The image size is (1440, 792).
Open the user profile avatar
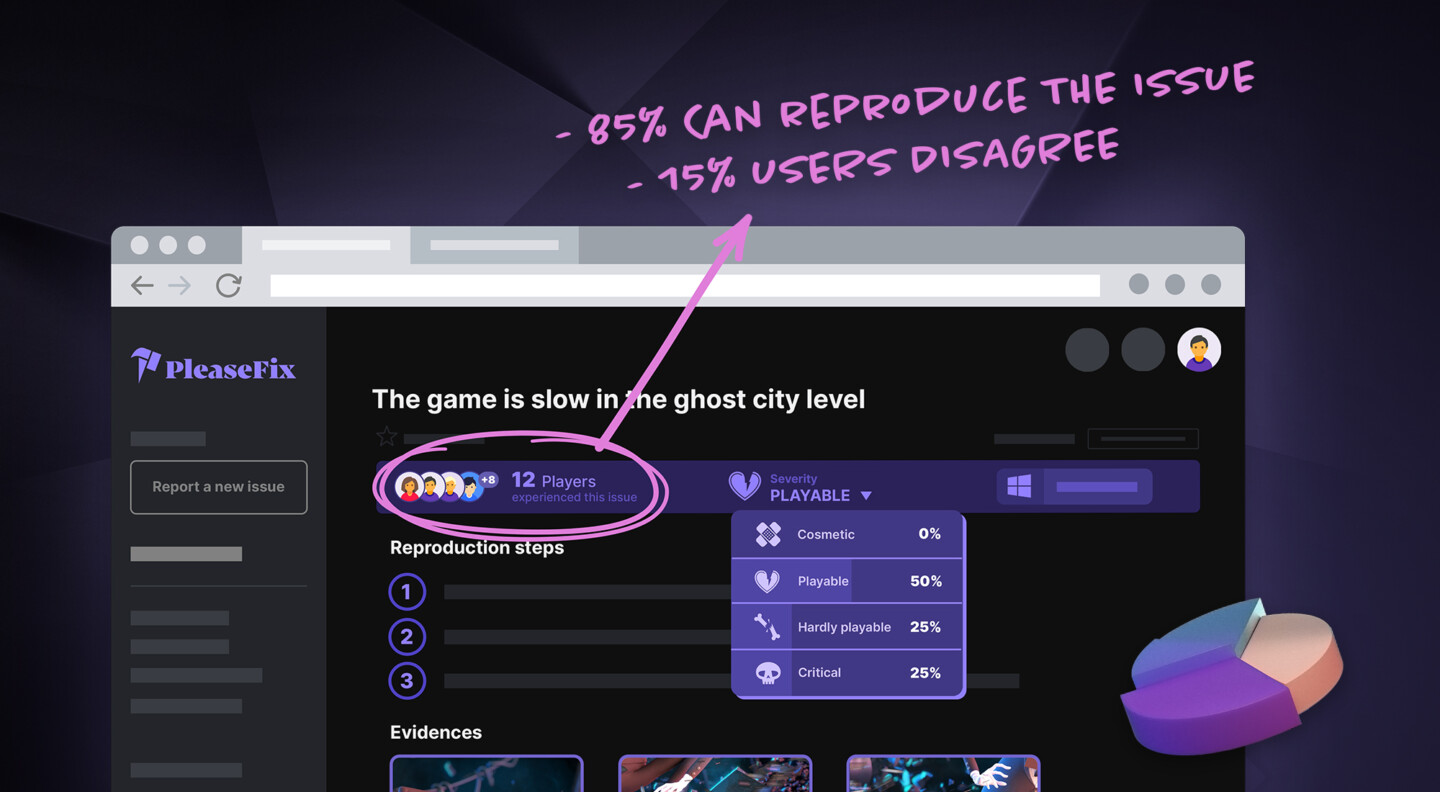1199,350
